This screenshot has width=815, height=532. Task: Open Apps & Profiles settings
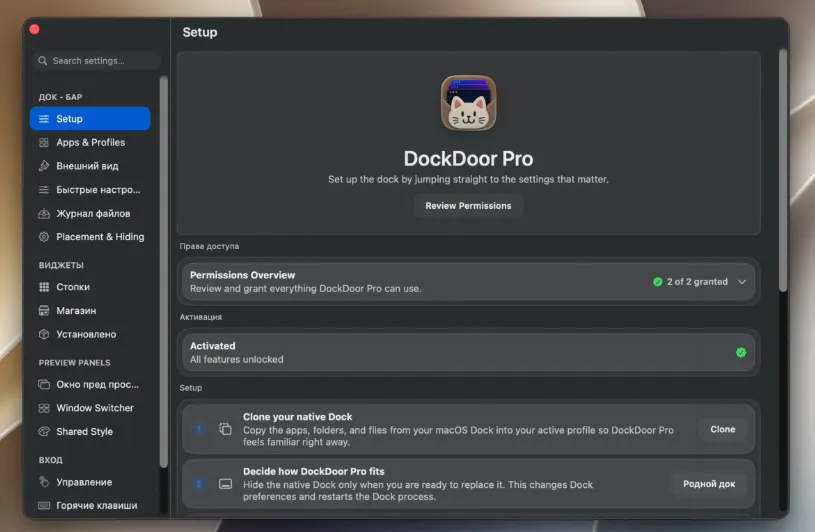tap(90, 142)
